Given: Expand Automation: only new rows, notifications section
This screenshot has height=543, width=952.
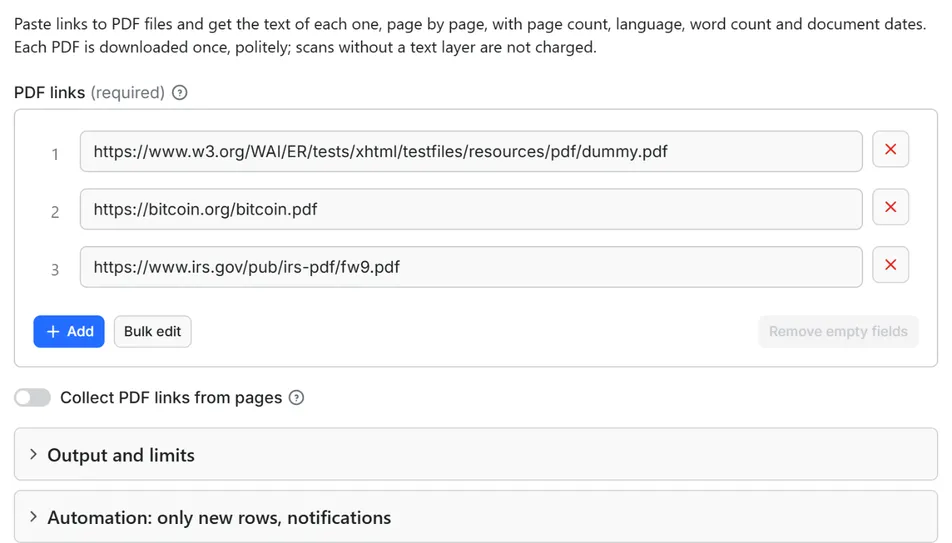Looking at the screenshot, I should 476,517.
